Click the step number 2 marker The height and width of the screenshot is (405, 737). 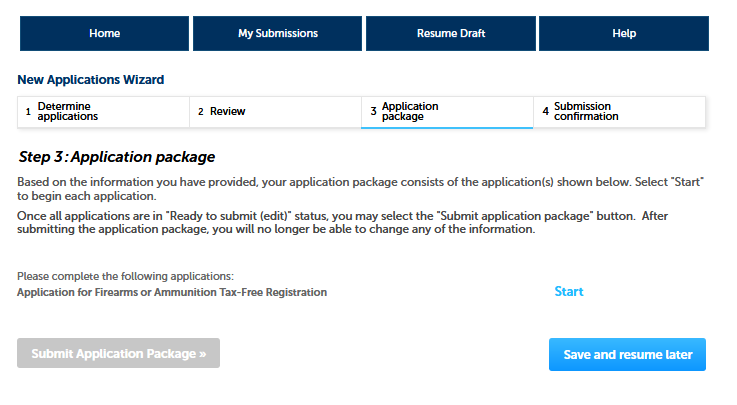200,112
